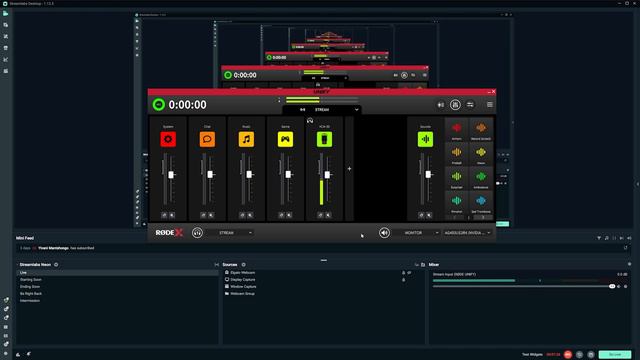The image size is (640, 360).
Task: Trigger the orange Record Scratch sound pad
Action: [x=481, y=130]
